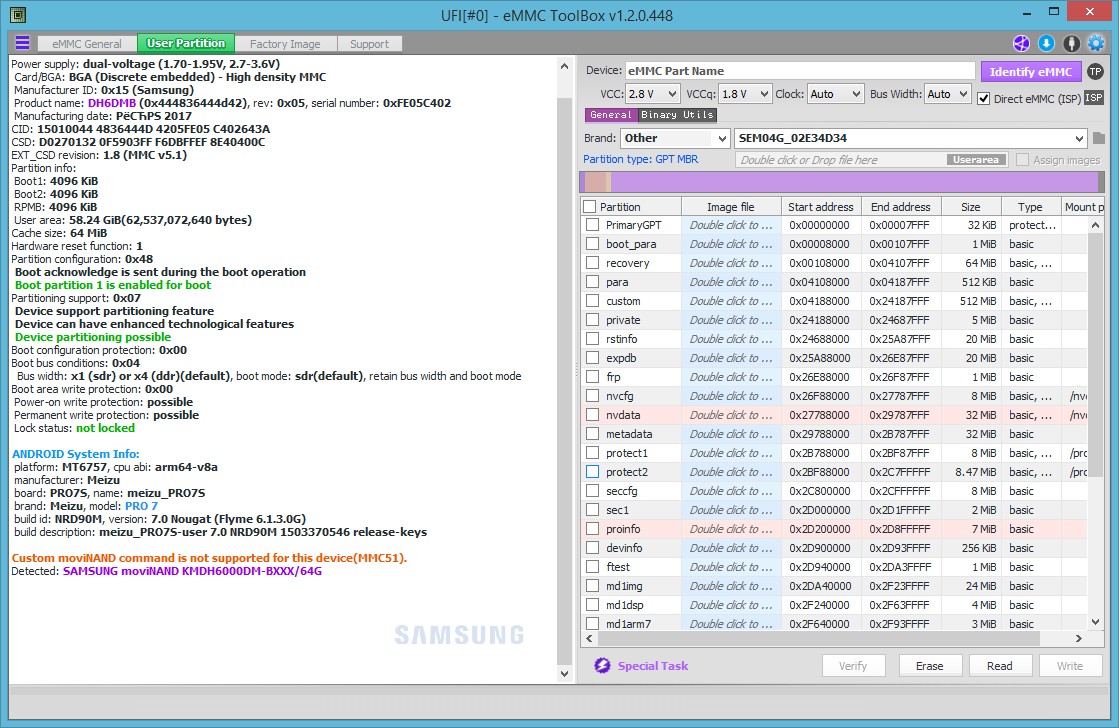Switch to eMMC General tab
1119x728 pixels.
(86, 44)
